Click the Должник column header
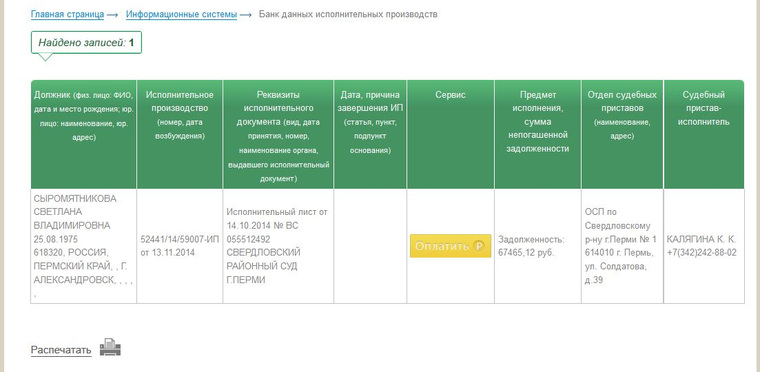The height and width of the screenshot is (372, 760). [83, 134]
